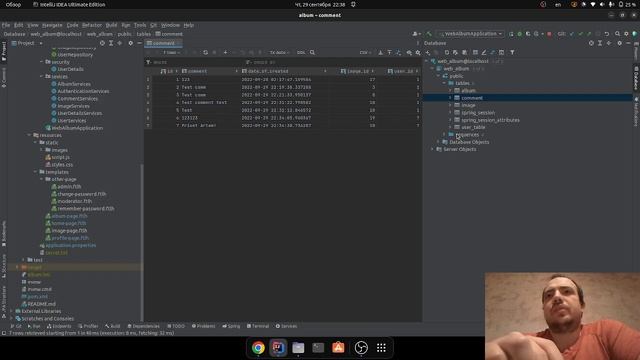Image resolution: width=640 pixels, height=360 pixels.
Task: Add a new row to comment table
Action: pos(225,52)
